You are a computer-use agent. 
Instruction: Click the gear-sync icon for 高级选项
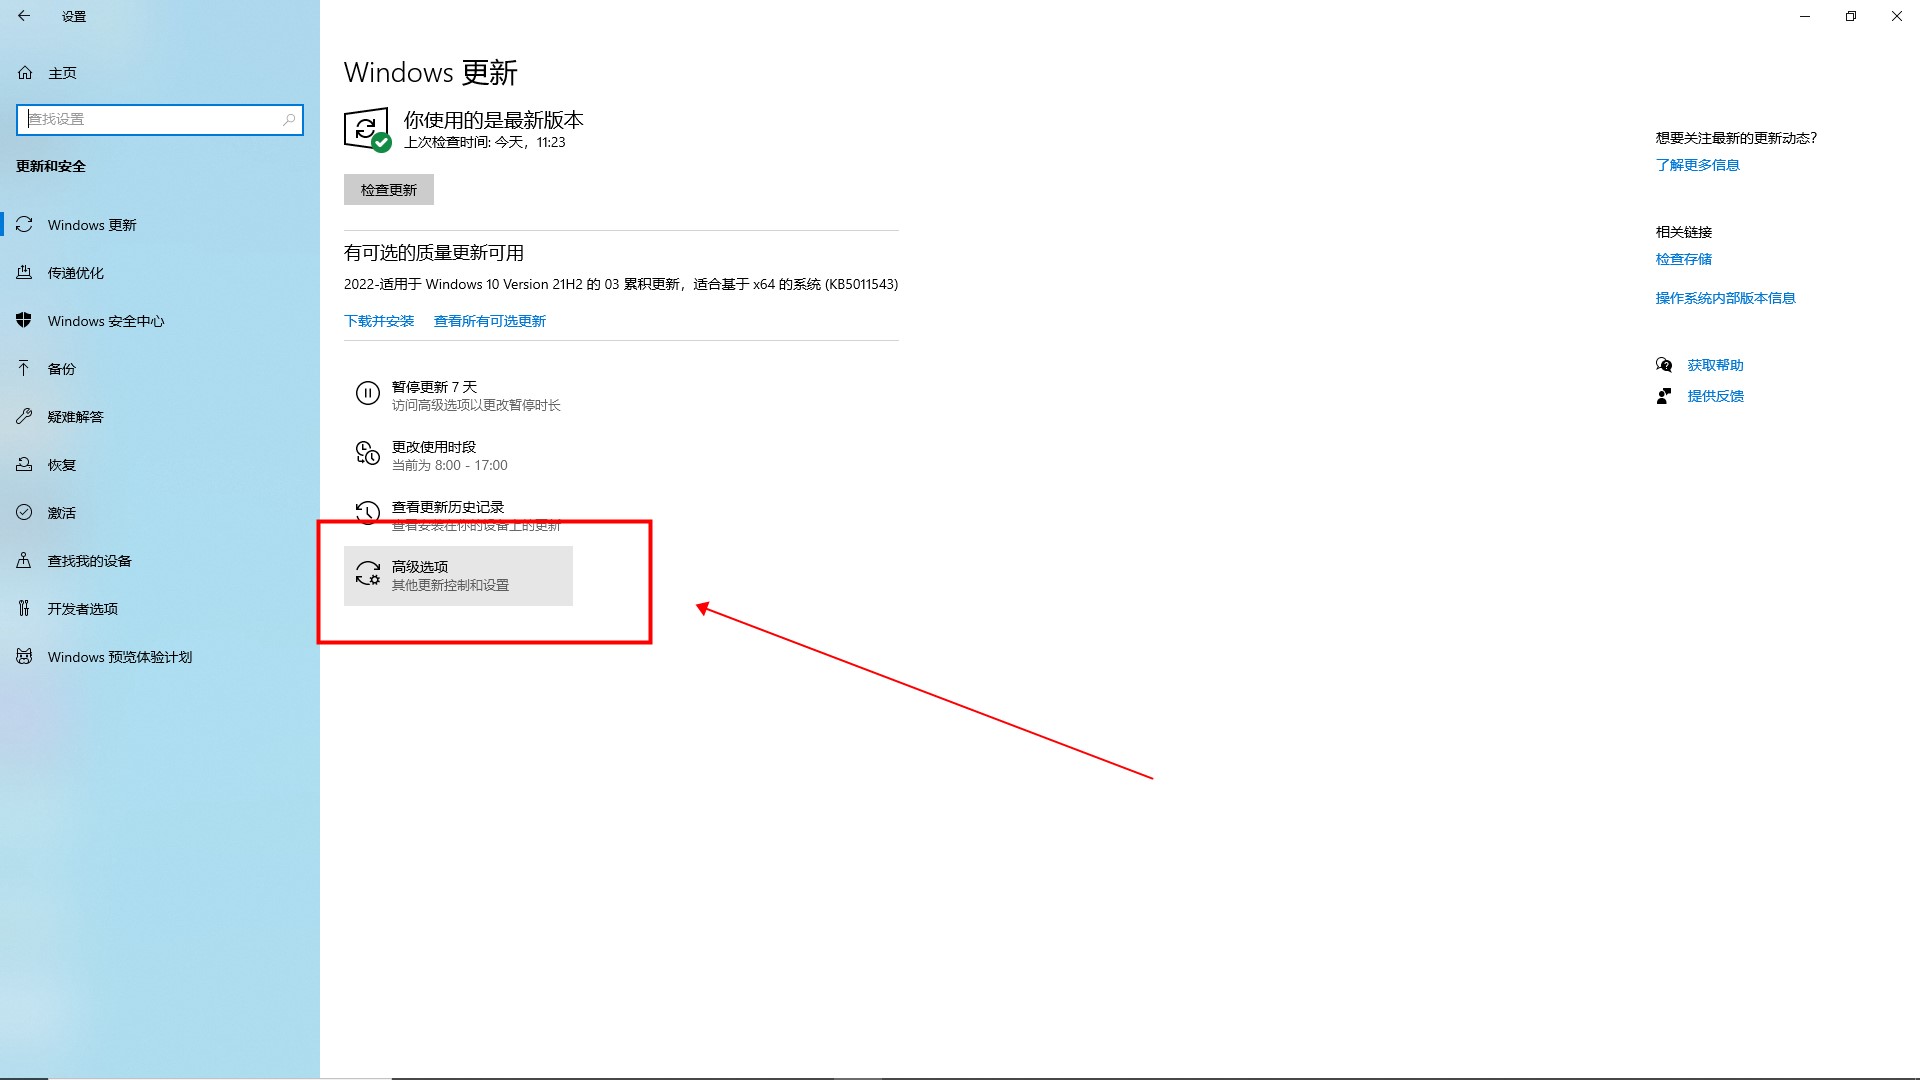367,574
